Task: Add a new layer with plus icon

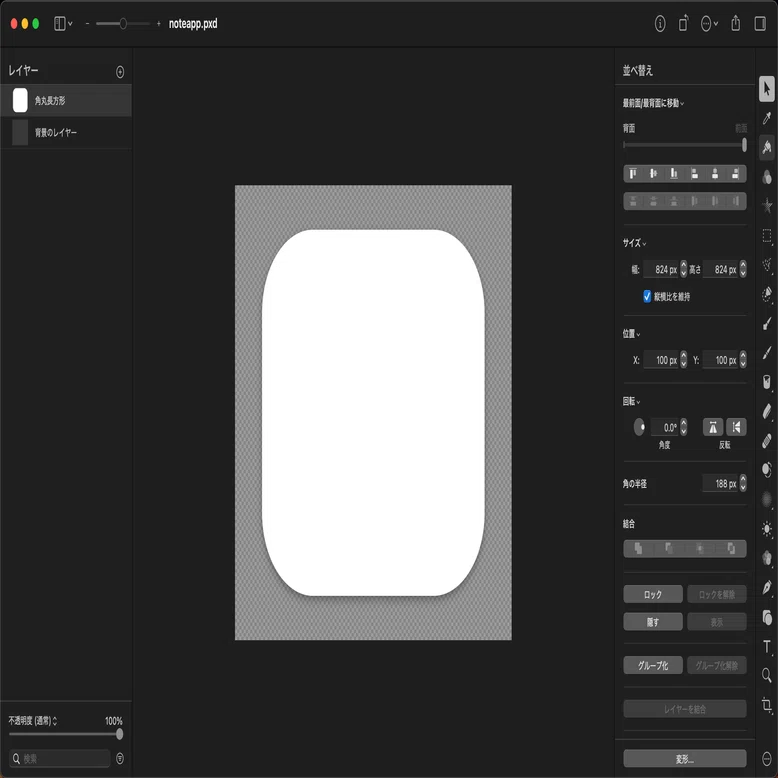Action: pos(120,72)
